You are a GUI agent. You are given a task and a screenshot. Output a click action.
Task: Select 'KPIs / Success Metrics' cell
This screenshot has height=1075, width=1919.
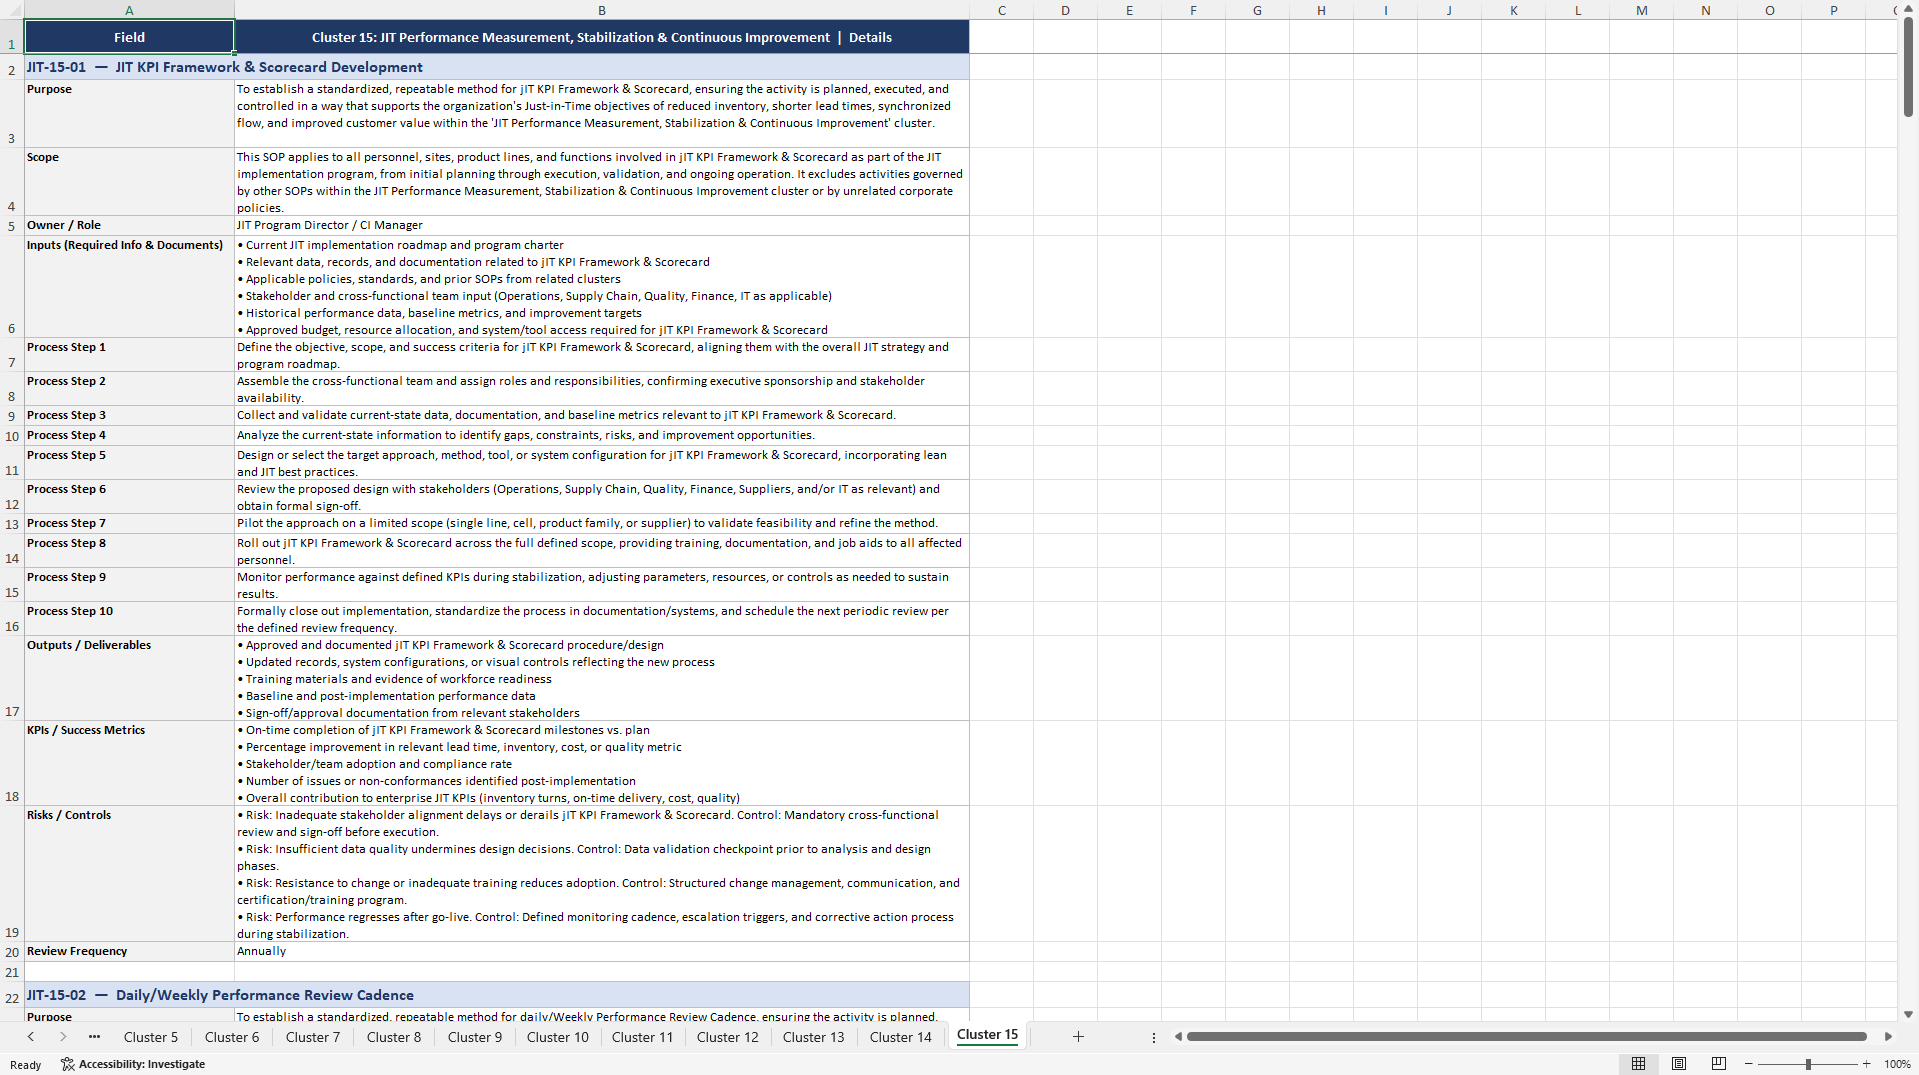pos(129,763)
